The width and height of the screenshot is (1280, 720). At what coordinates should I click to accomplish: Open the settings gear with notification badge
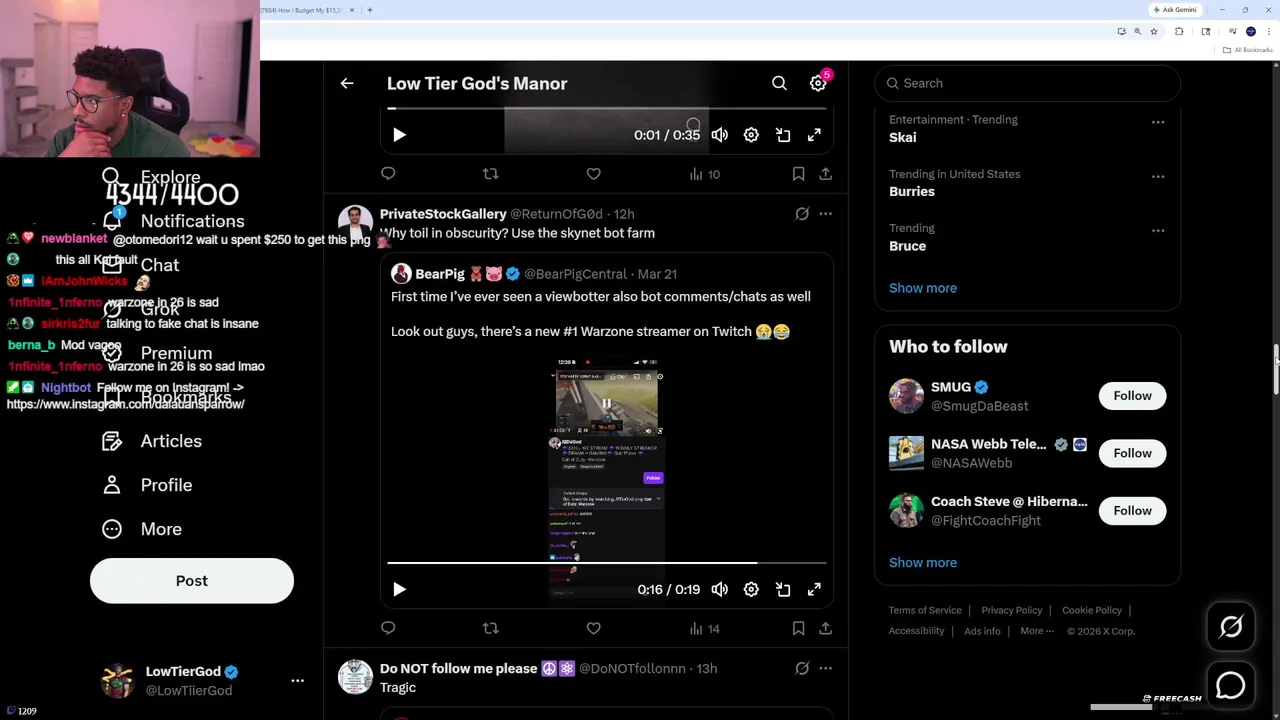pos(818,84)
